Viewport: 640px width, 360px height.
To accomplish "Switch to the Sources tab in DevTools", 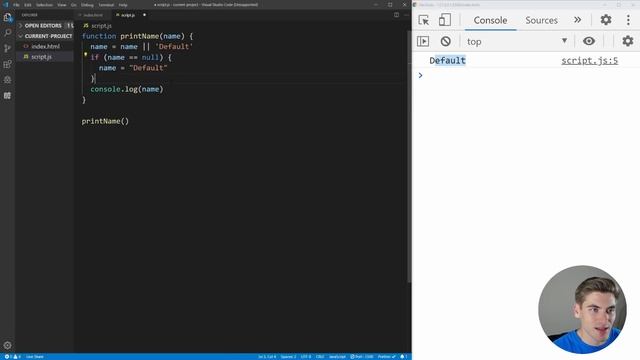I will point(541,20).
